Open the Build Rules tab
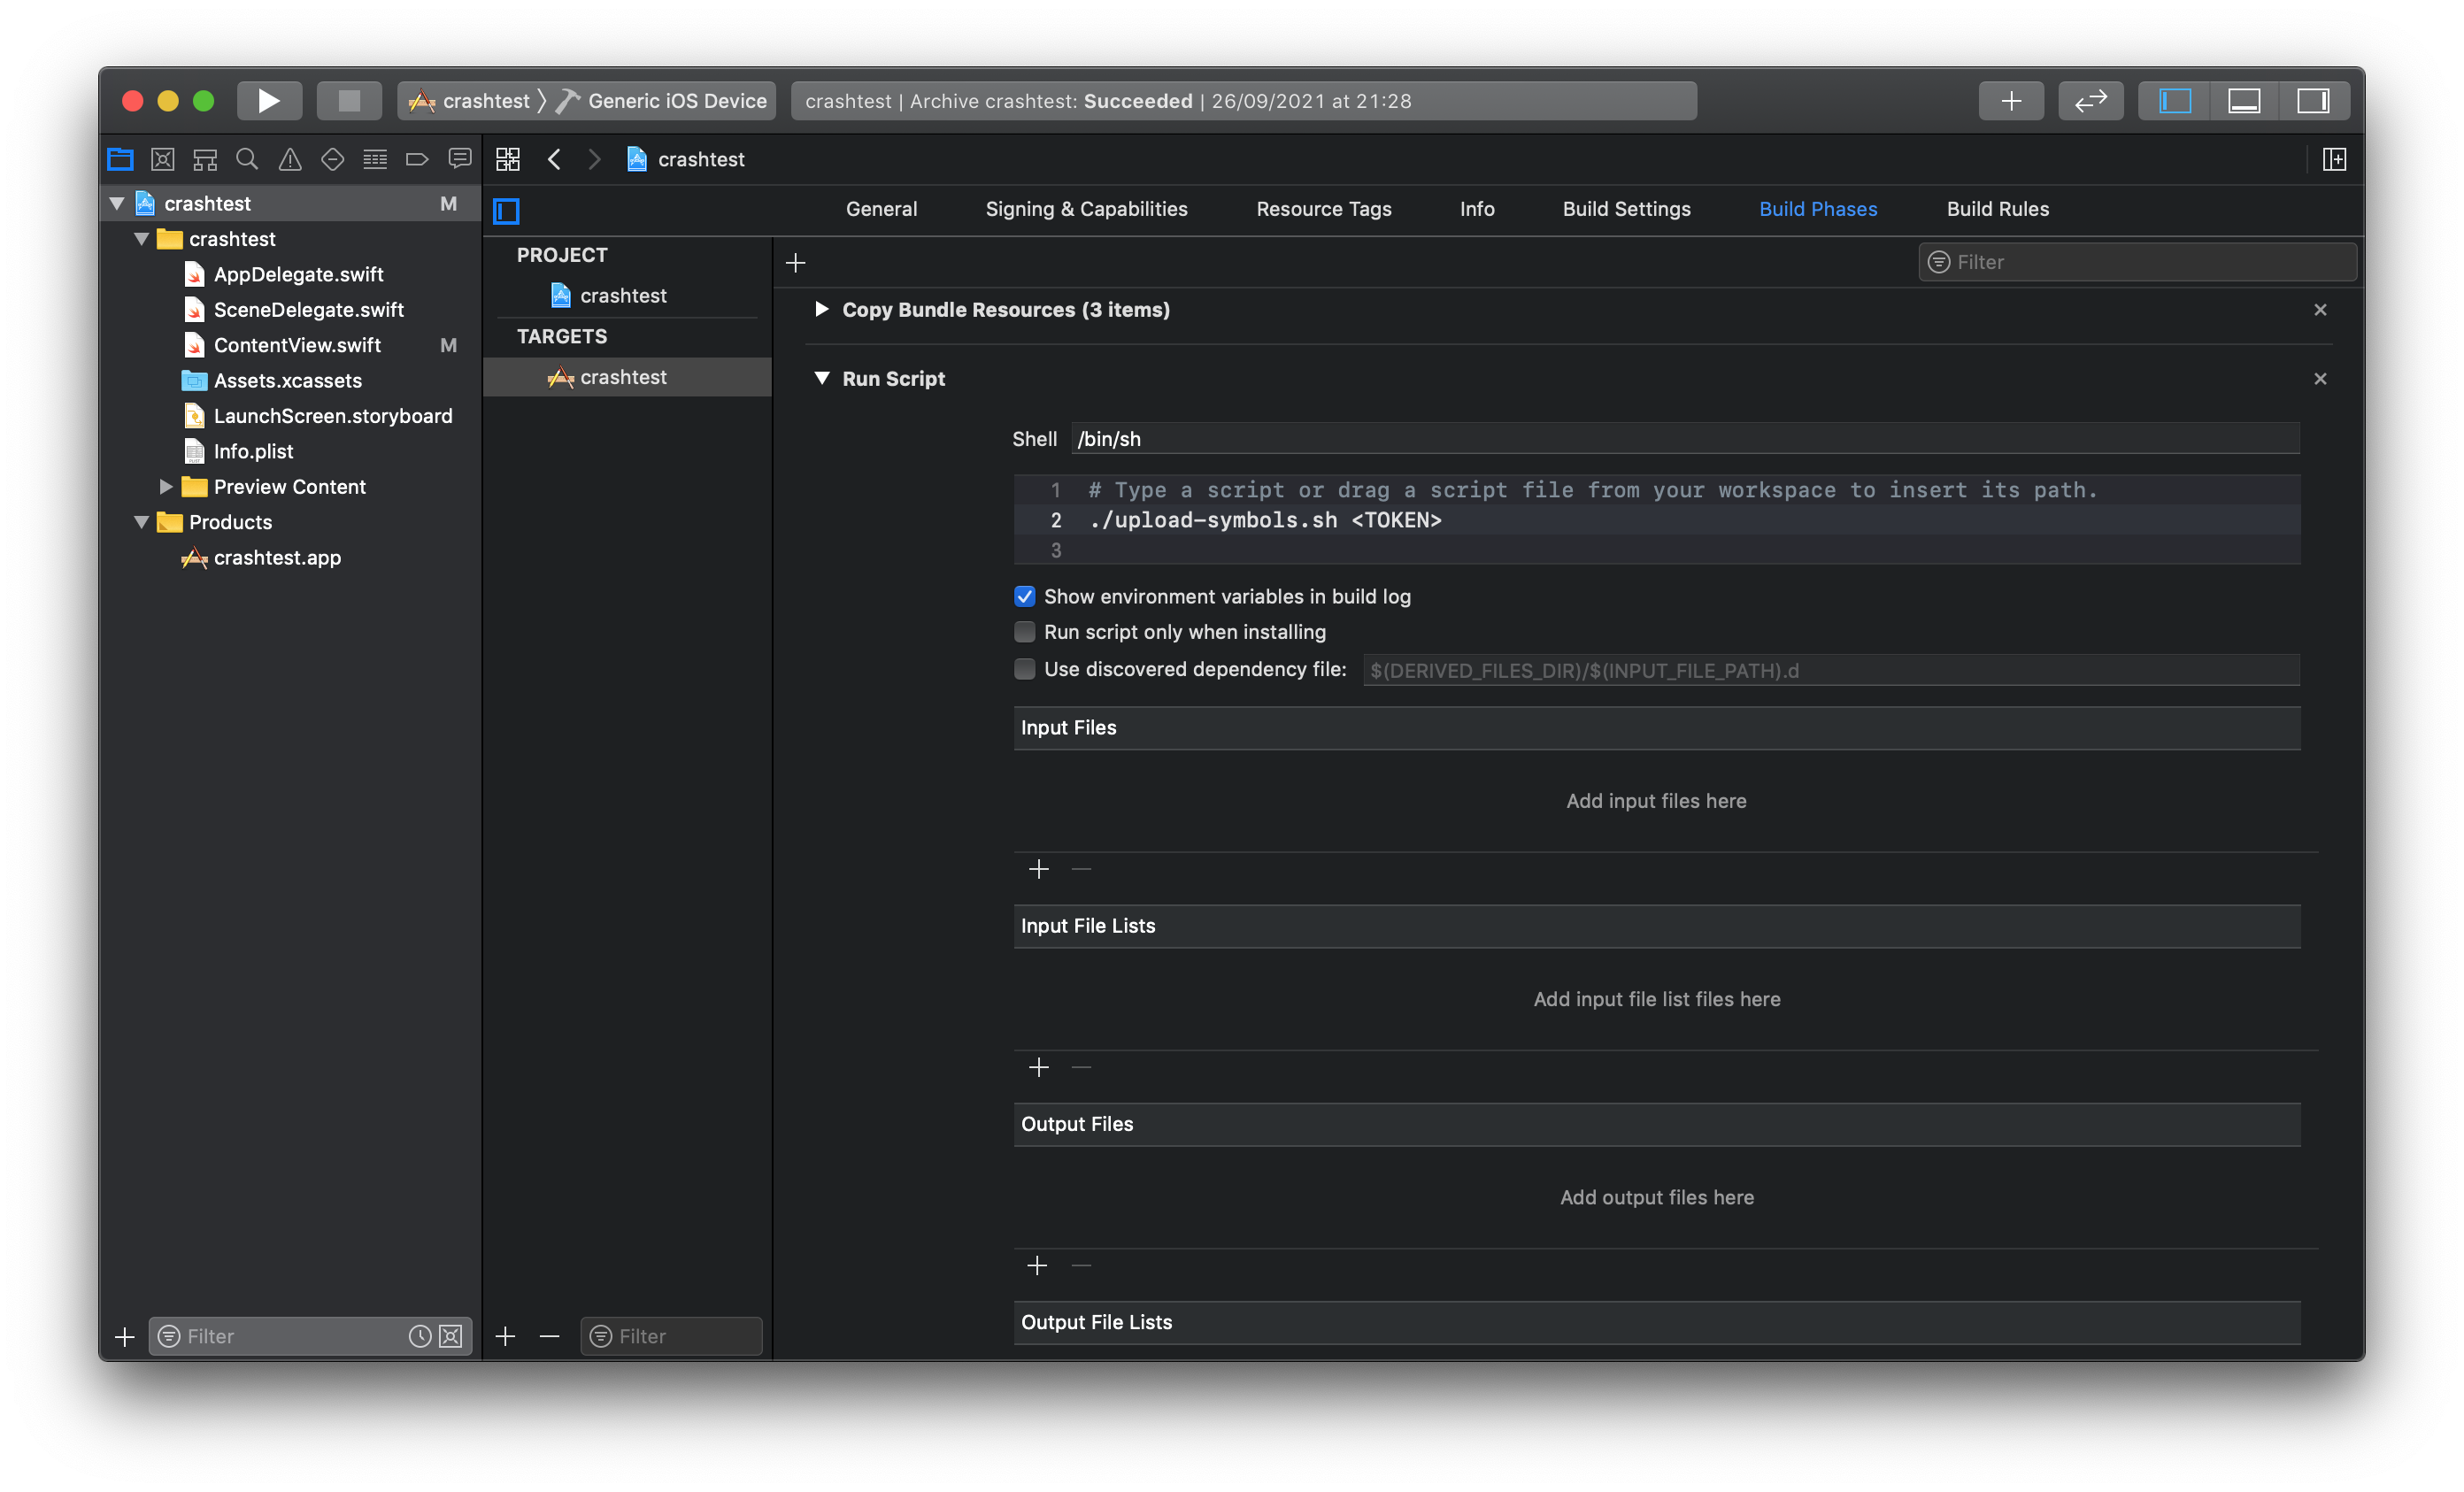This screenshot has width=2464, height=1492. (x=1997, y=209)
